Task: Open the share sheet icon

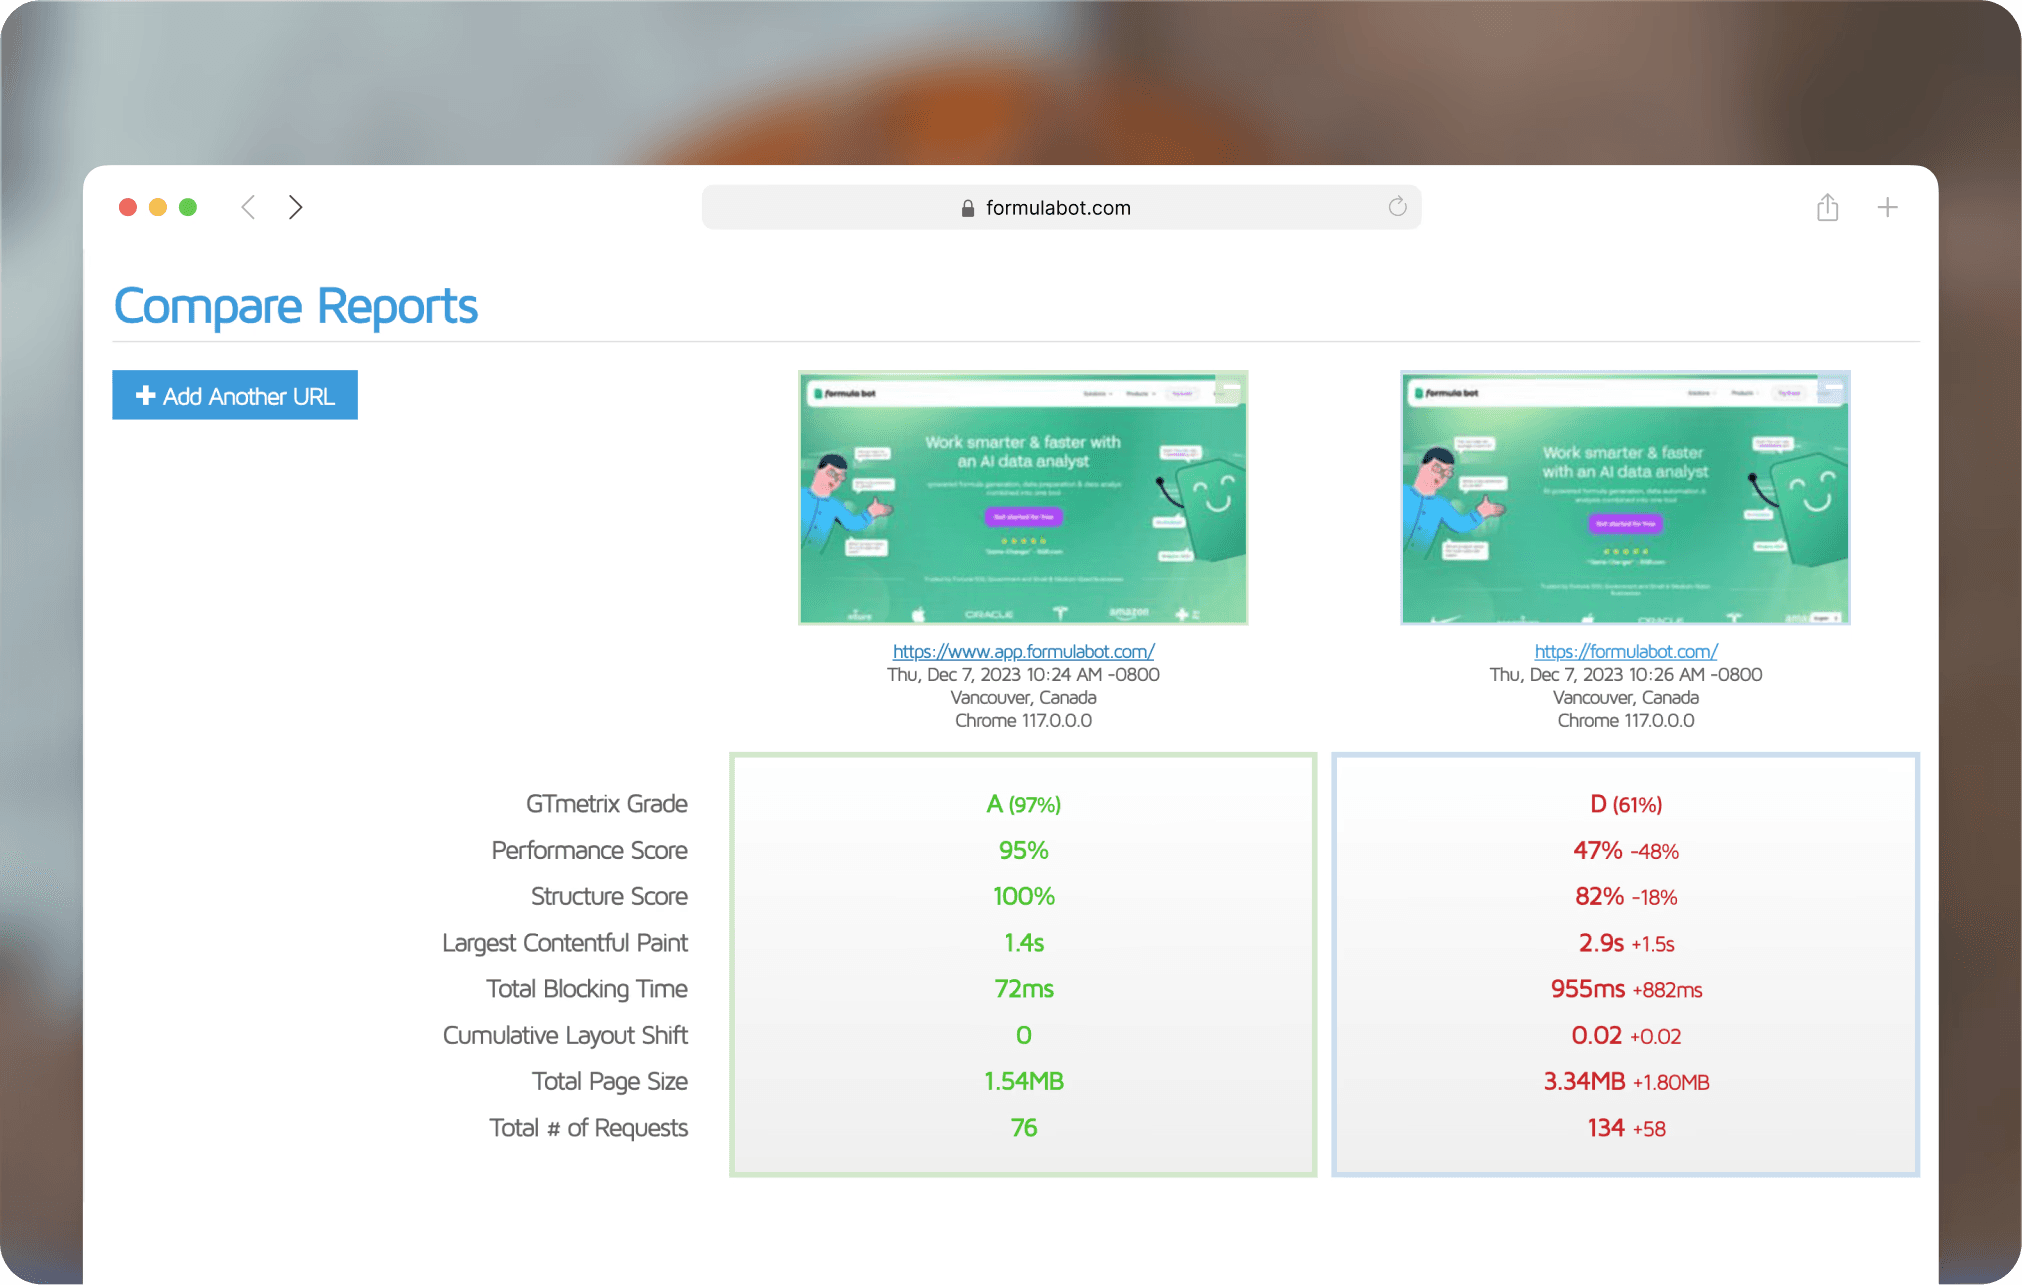Action: [1827, 207]
